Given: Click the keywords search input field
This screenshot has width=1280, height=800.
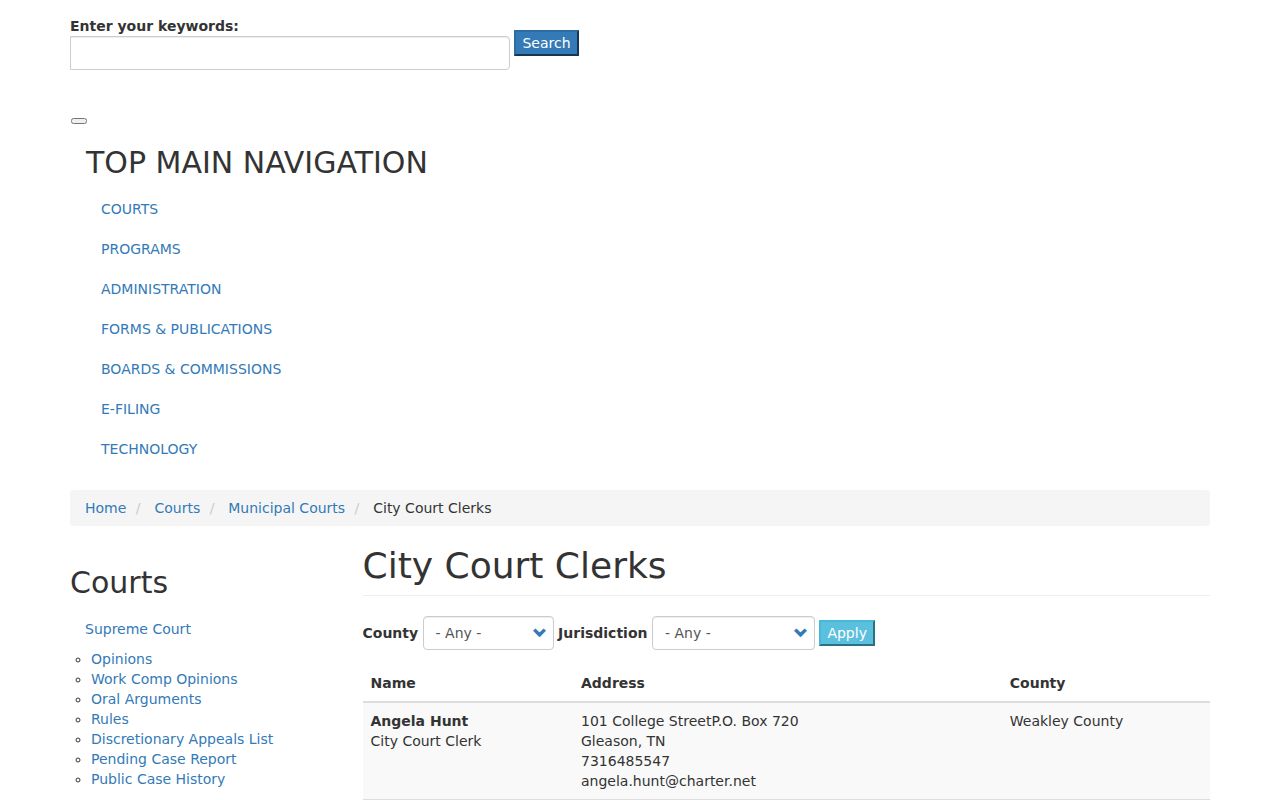Looking at the screenshot, I should point(290,53).
